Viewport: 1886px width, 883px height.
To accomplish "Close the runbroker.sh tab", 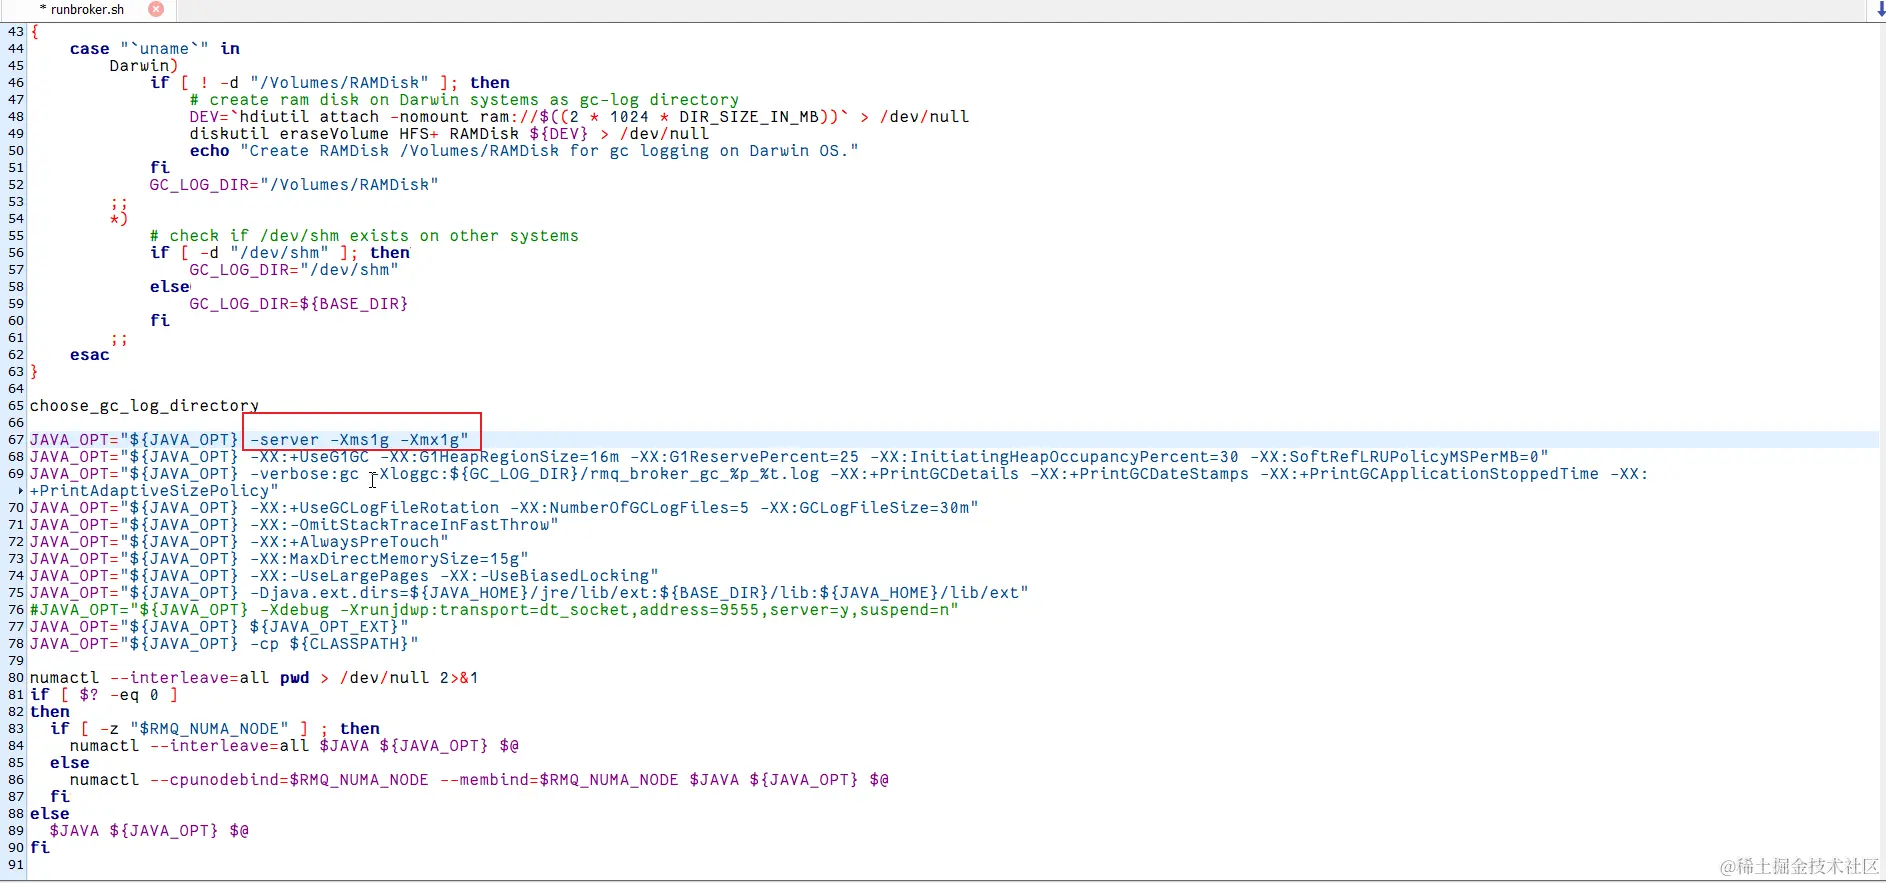I will coord(156,9).
